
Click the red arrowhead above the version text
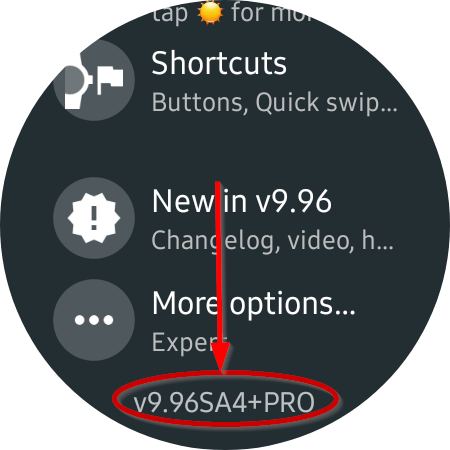coord(221,357)
